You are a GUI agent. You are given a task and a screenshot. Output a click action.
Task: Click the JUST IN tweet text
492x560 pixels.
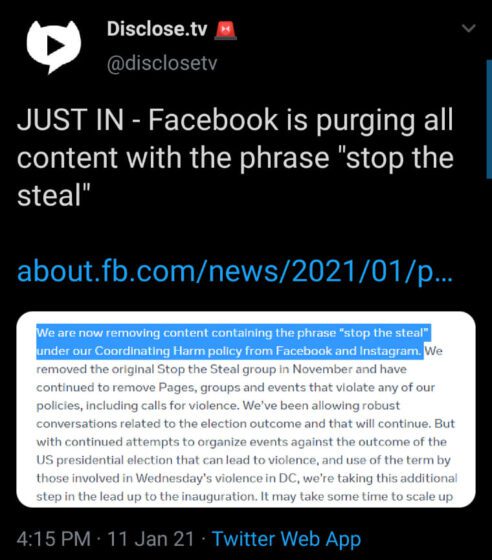[x=235, y=157]
